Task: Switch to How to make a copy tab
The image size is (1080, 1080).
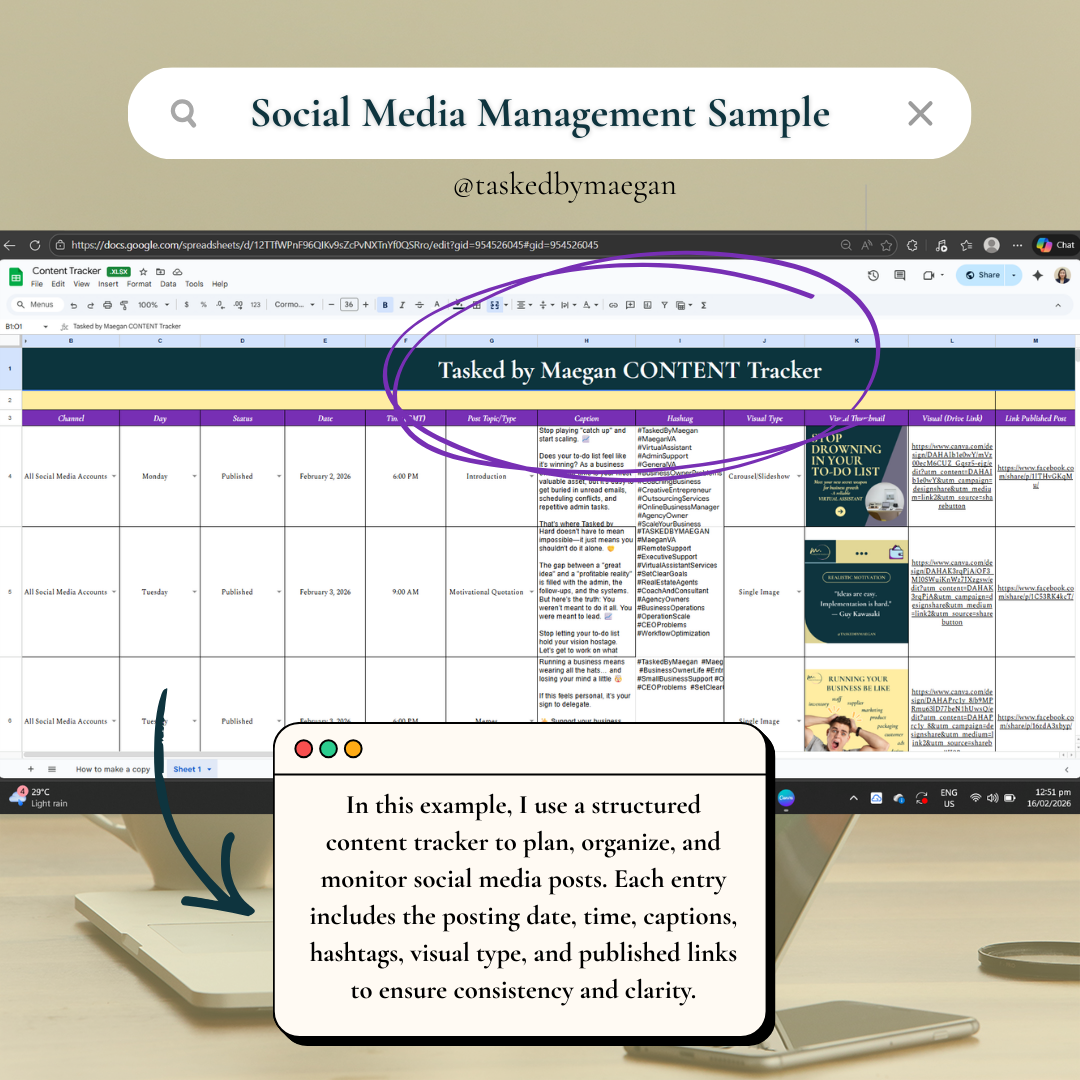Action: 113,769
